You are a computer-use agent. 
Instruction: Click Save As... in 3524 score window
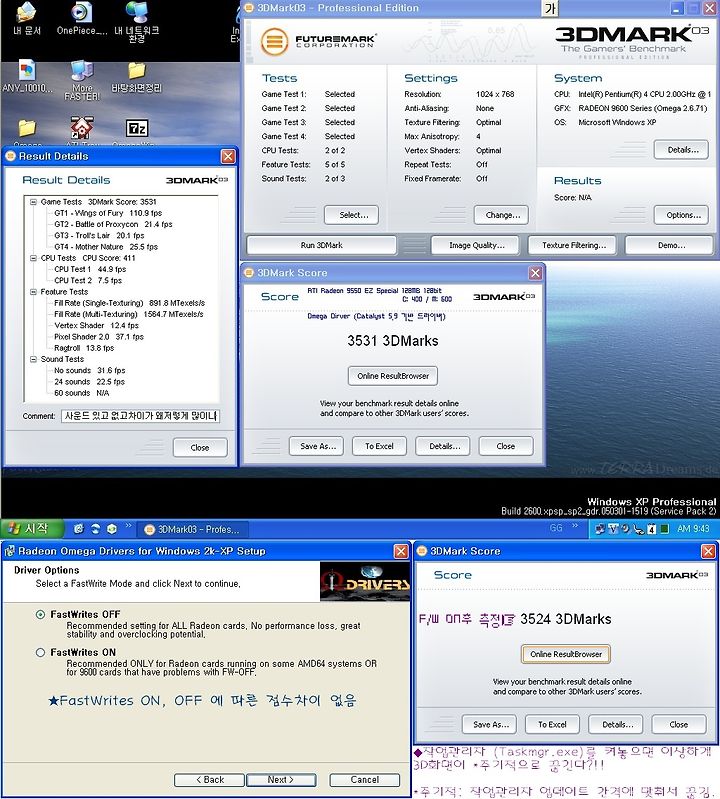489,724
